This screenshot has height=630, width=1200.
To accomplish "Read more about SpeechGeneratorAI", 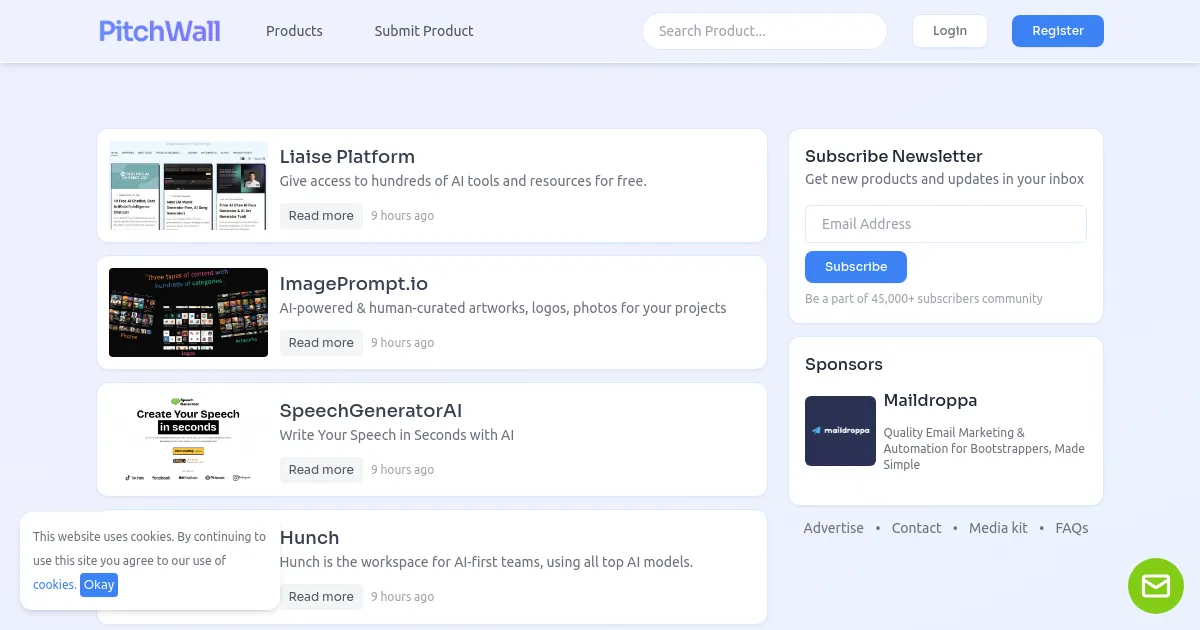I will coord(321,470).
